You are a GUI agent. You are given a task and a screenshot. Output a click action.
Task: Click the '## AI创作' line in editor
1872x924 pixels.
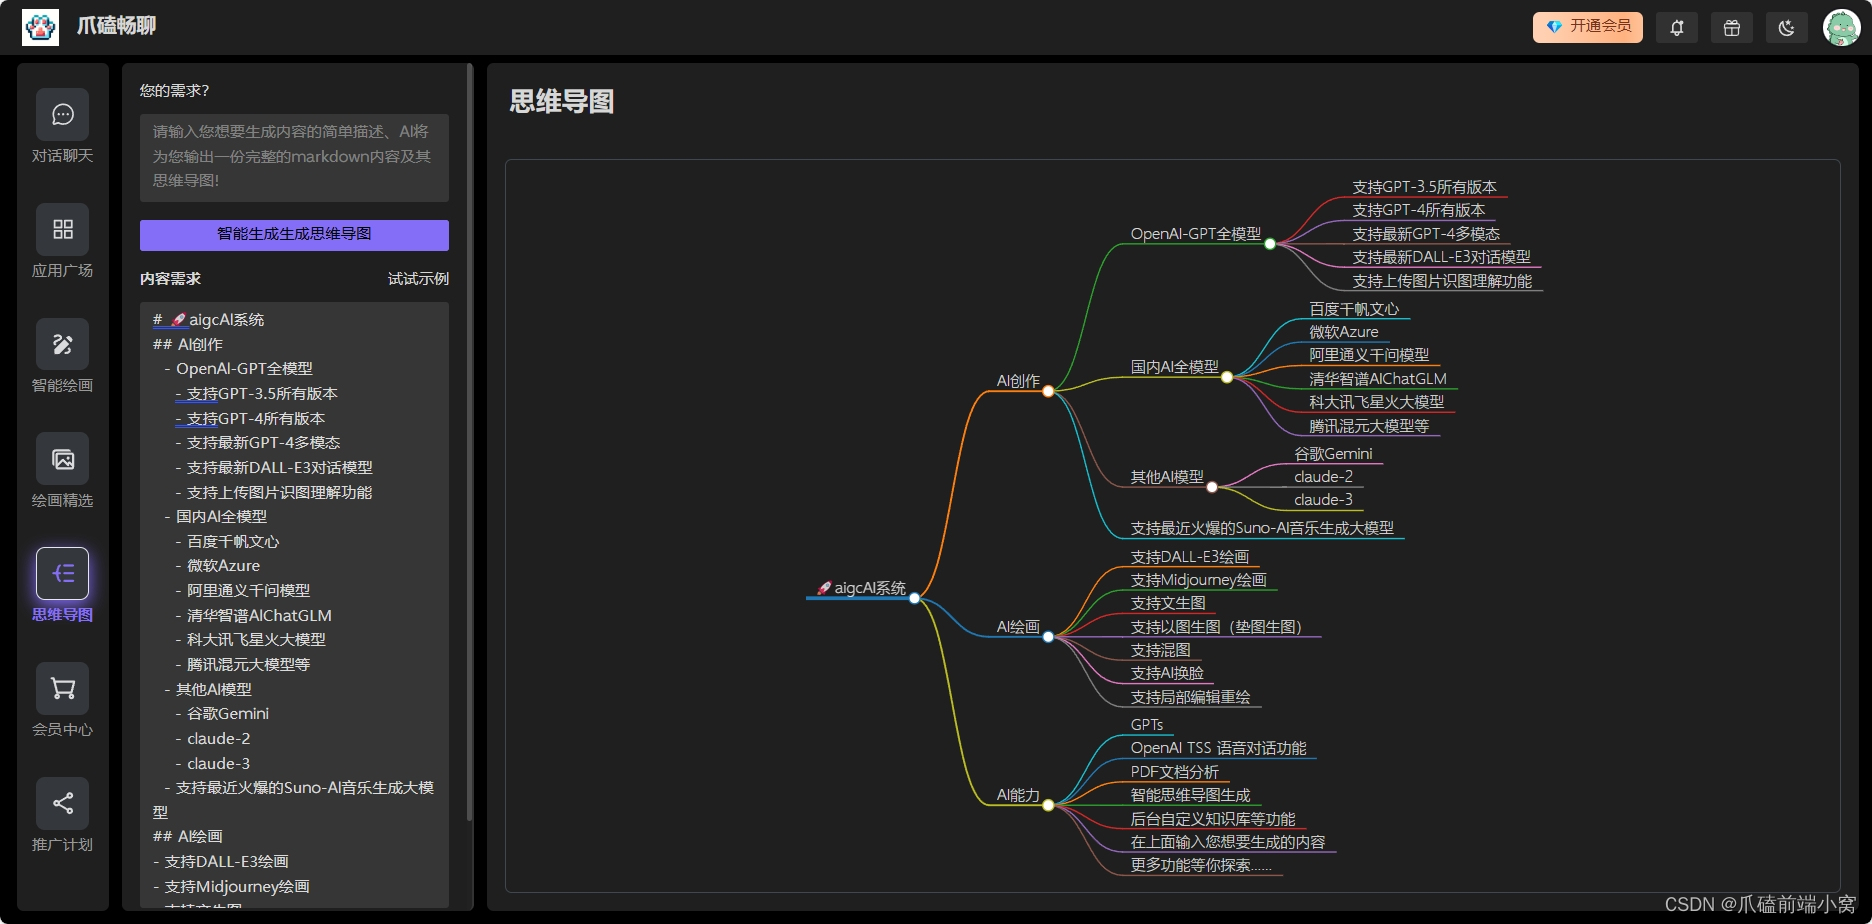point(188,344)
